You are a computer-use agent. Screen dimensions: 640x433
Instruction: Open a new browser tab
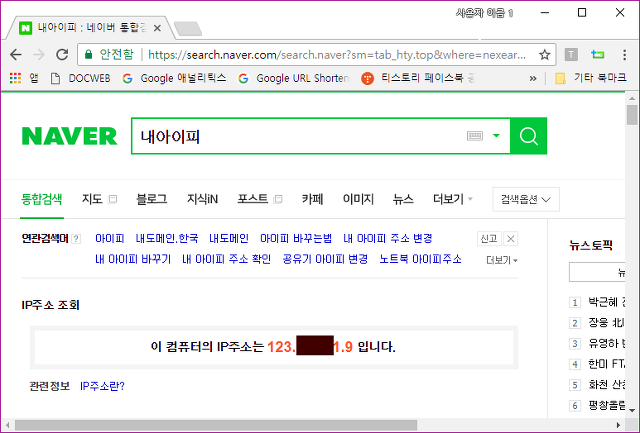pyautogui.click(x=188, y=29)
